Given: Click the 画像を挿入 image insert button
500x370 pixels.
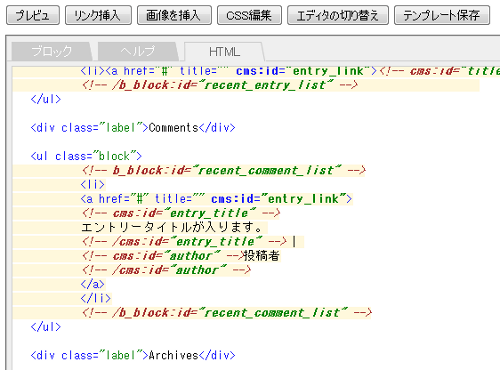Looking at the screenshot, I should coord(174,15).
